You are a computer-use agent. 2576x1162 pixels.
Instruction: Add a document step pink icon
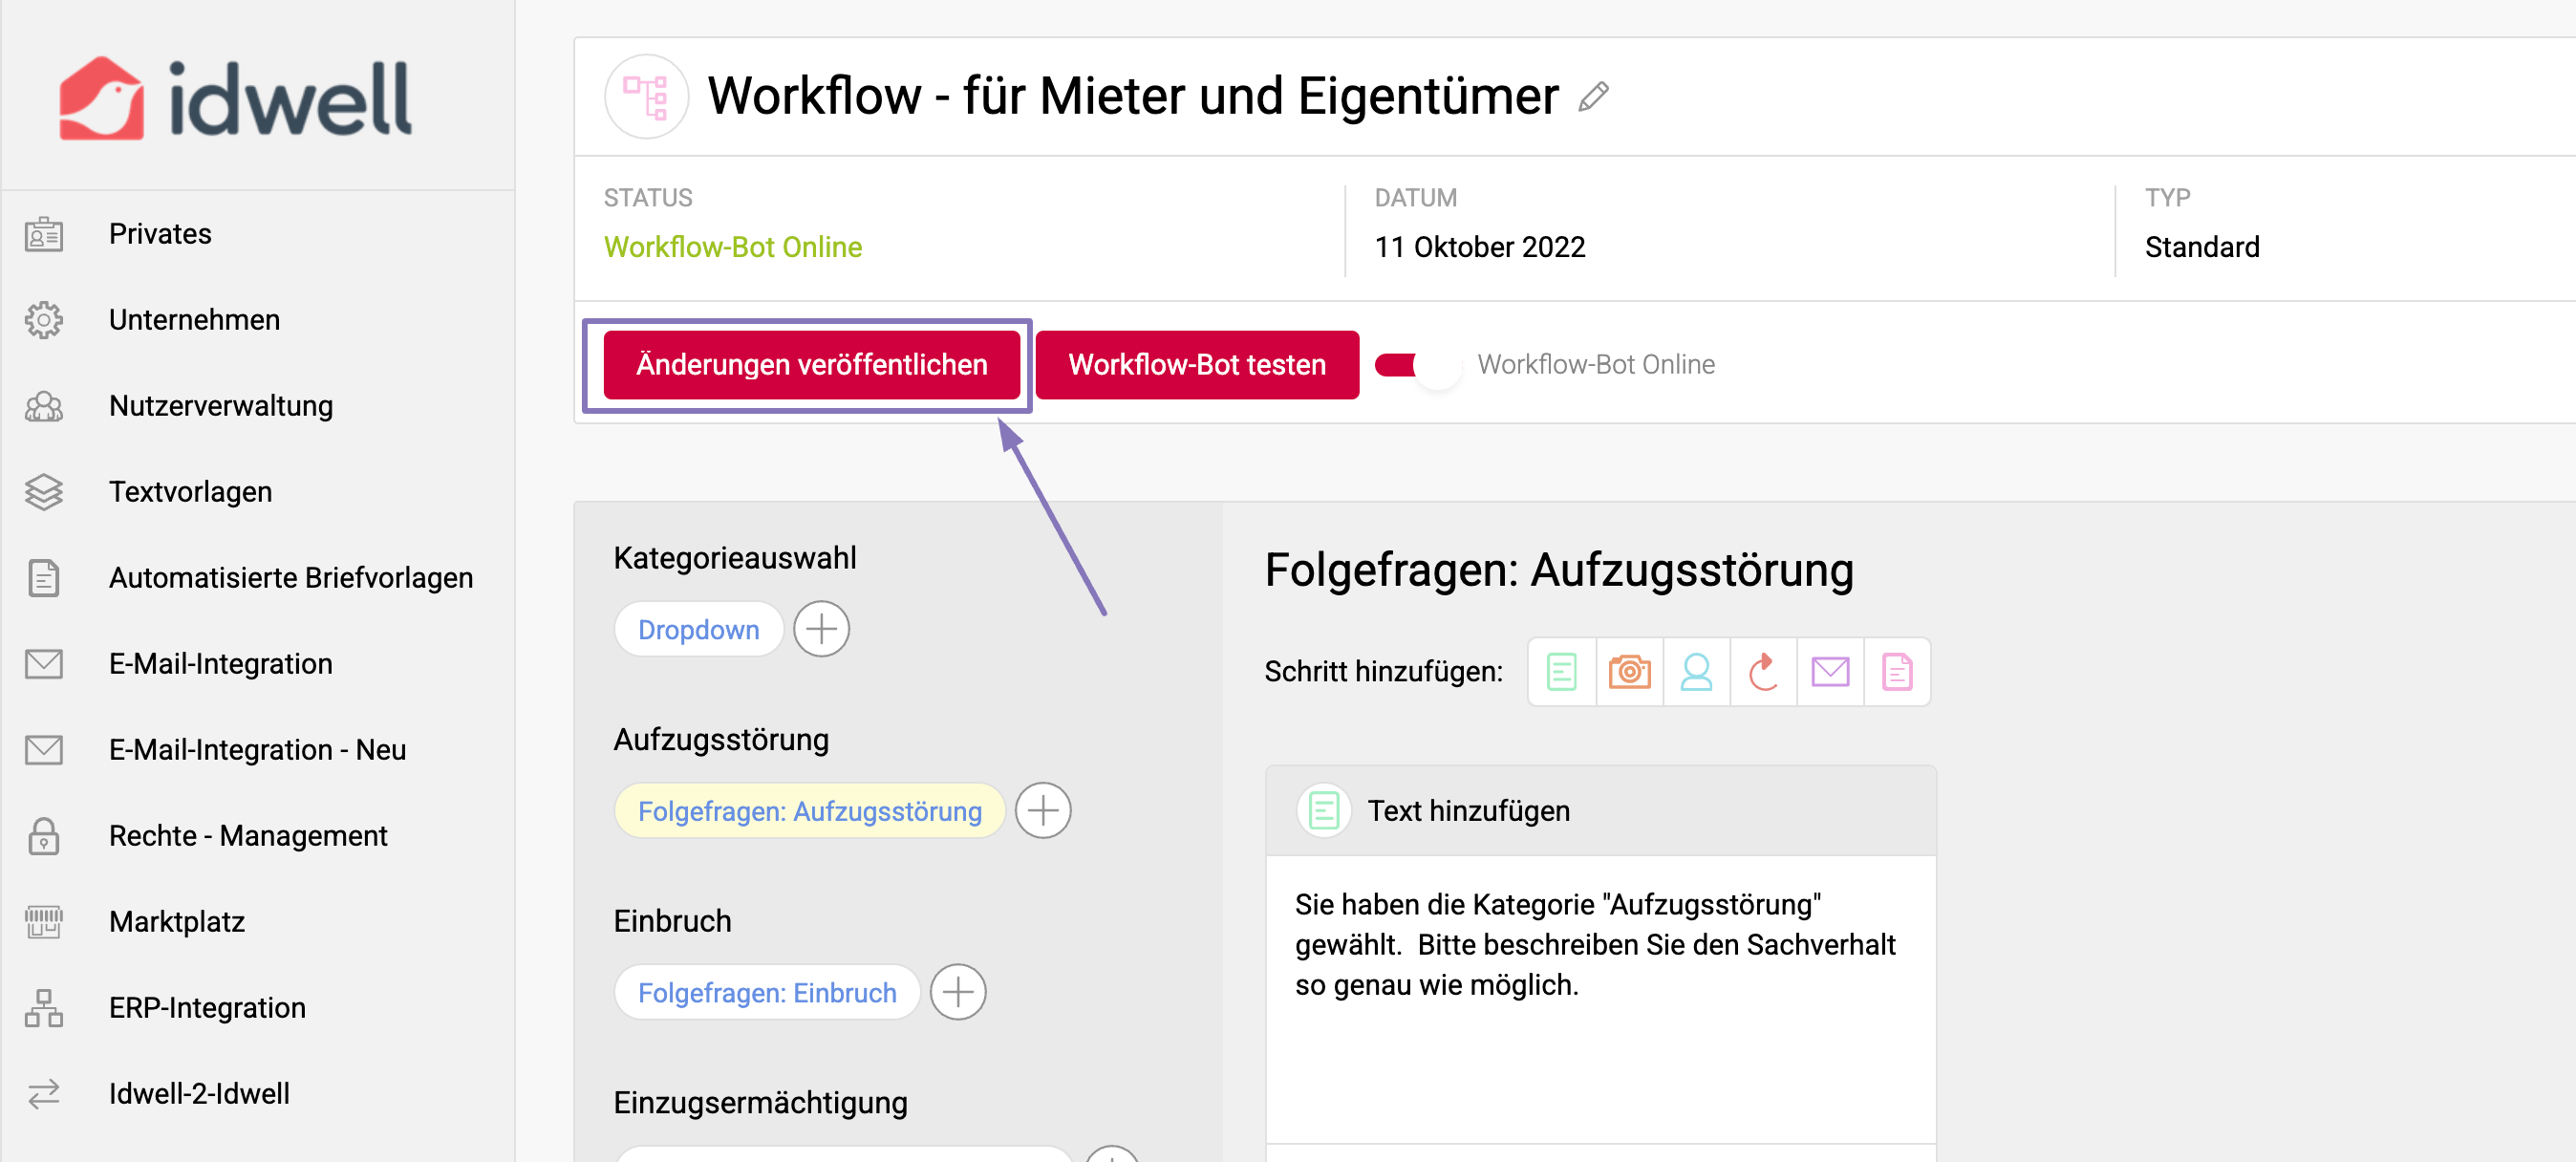point(1897,672)
